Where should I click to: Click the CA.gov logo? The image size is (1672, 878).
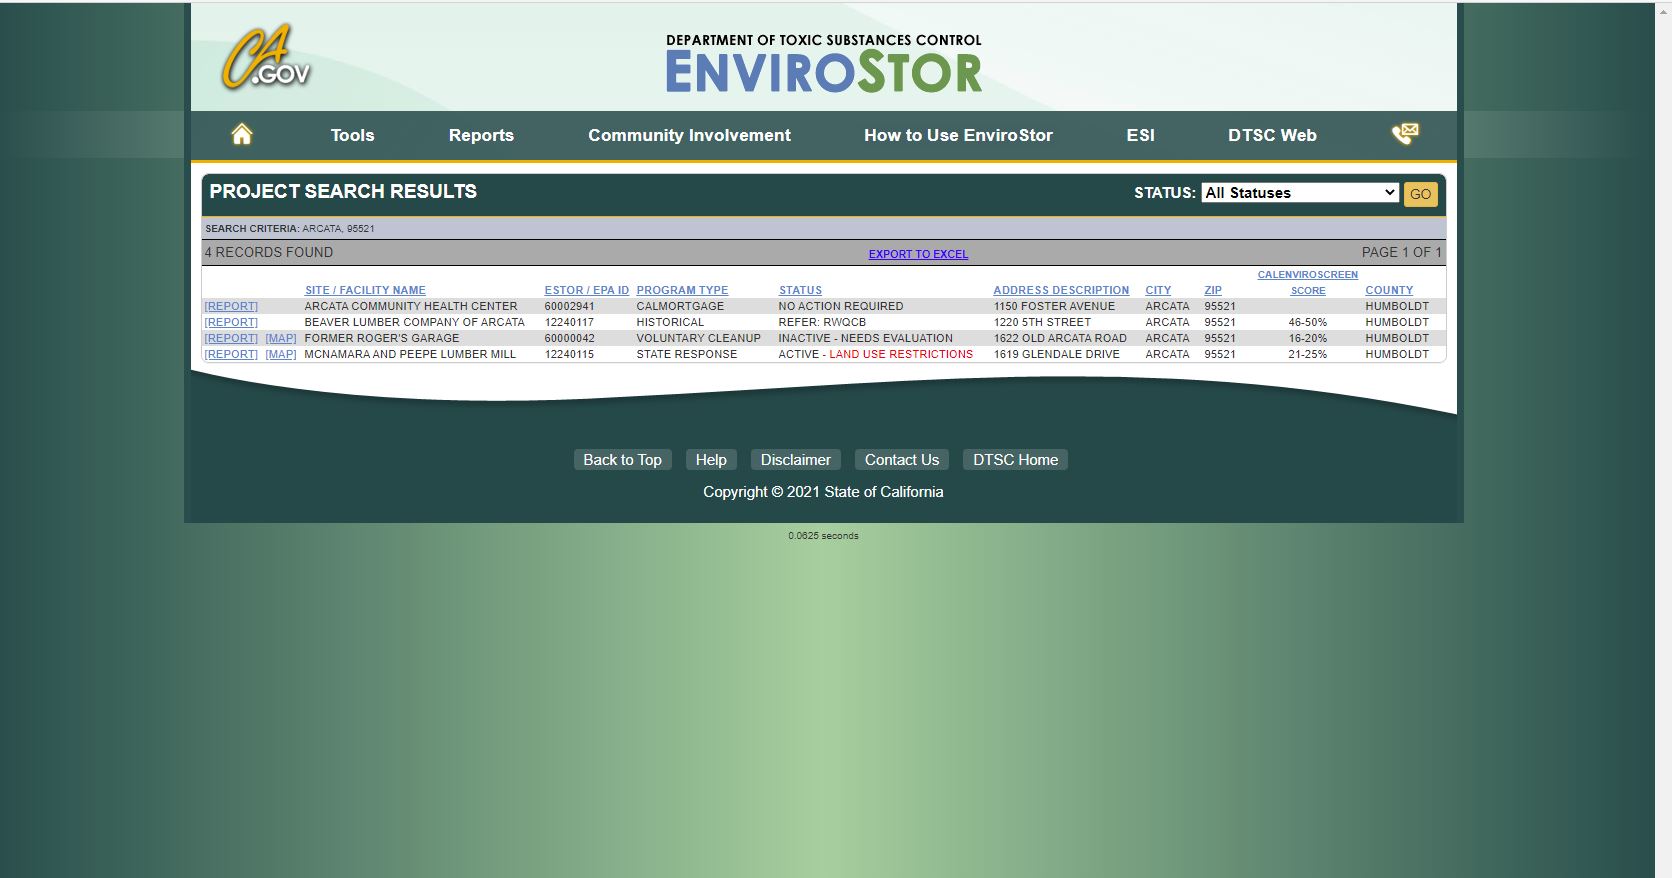265,59
